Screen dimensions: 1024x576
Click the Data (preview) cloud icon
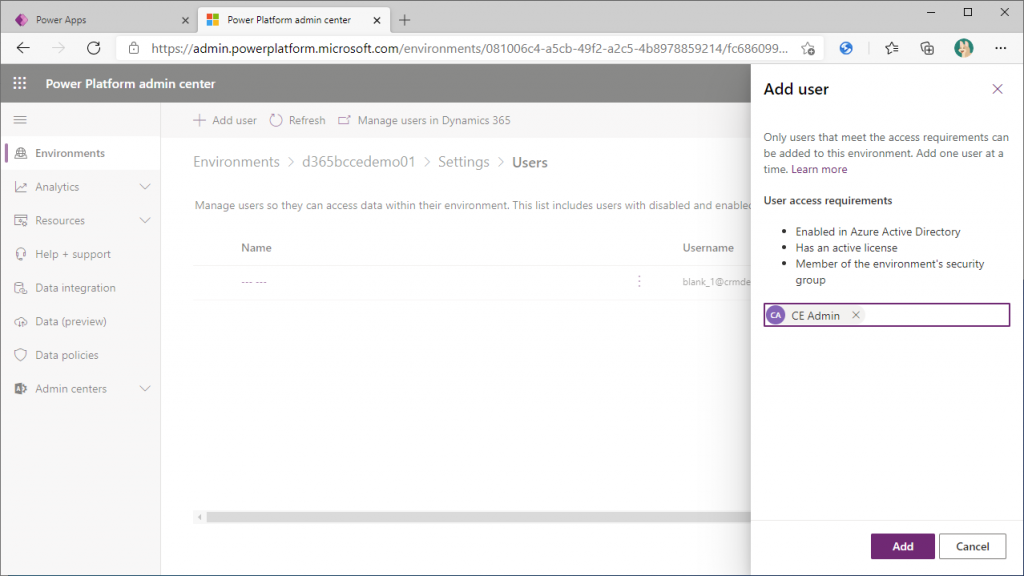21,321
